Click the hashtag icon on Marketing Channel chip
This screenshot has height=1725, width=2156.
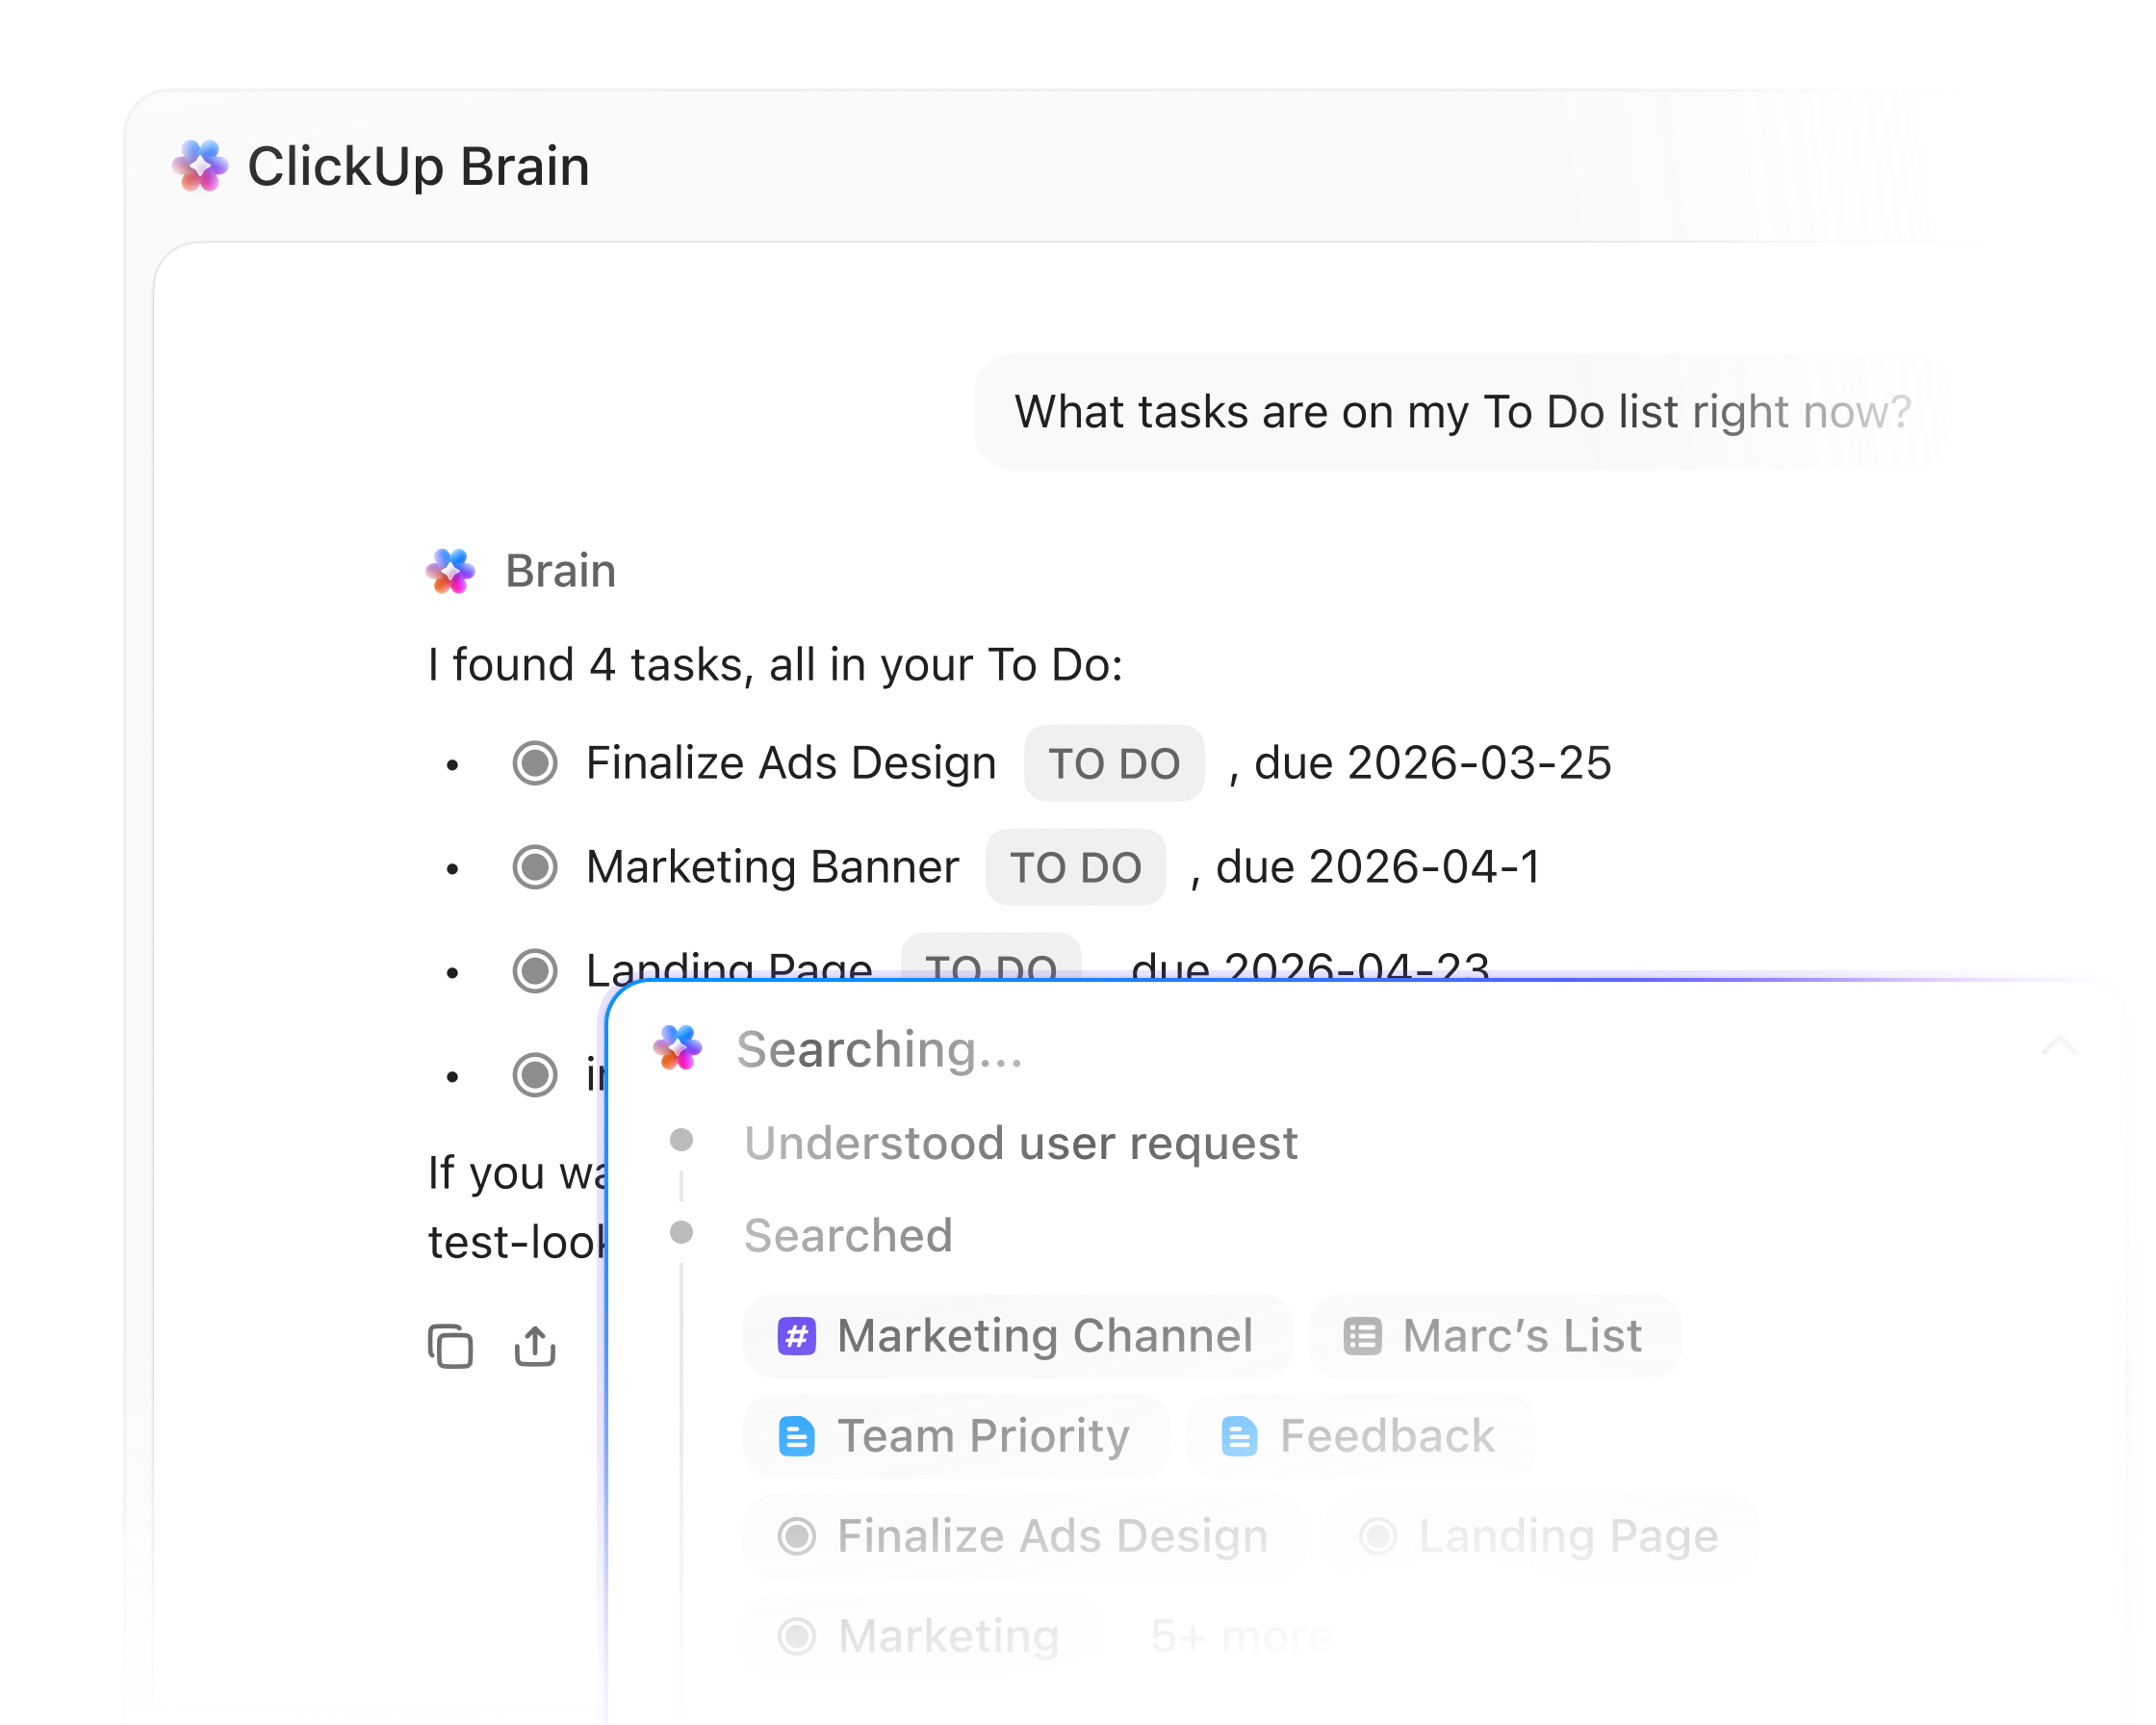pos(795,1335)
